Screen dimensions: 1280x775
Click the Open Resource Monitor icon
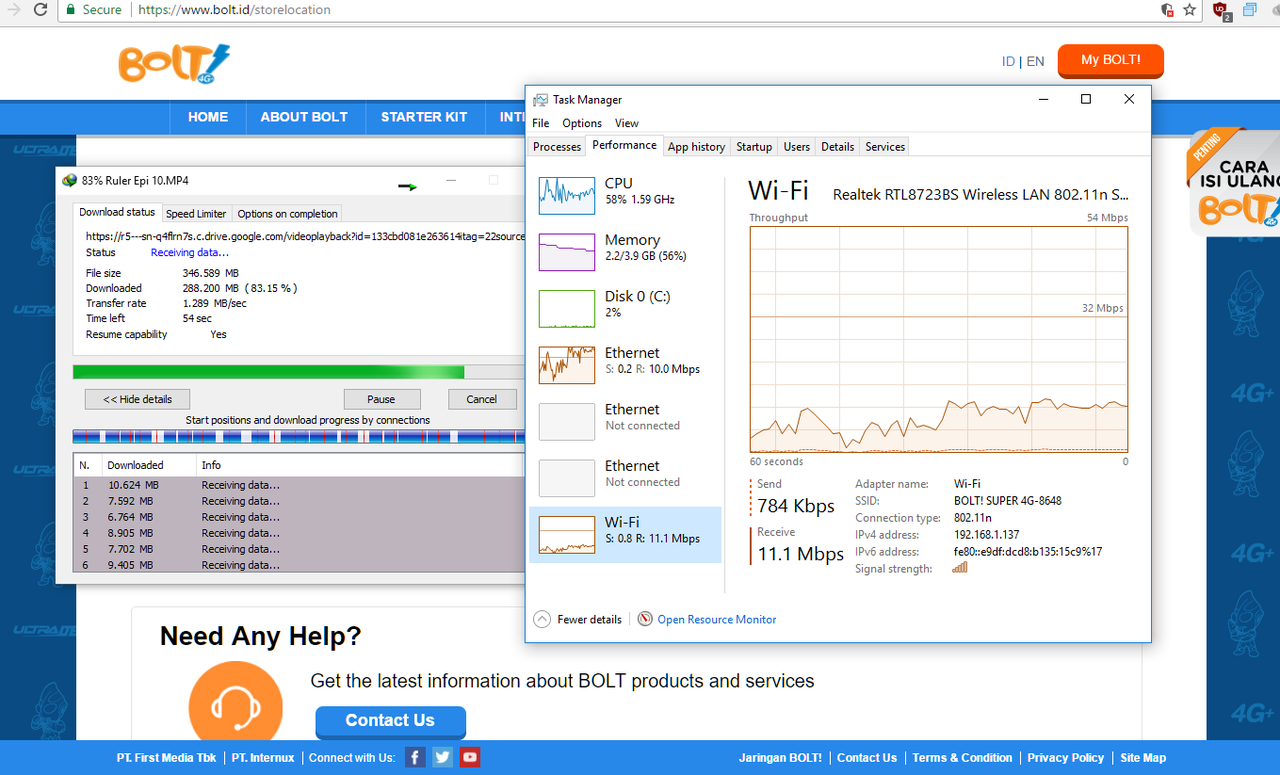pos(645,619)
